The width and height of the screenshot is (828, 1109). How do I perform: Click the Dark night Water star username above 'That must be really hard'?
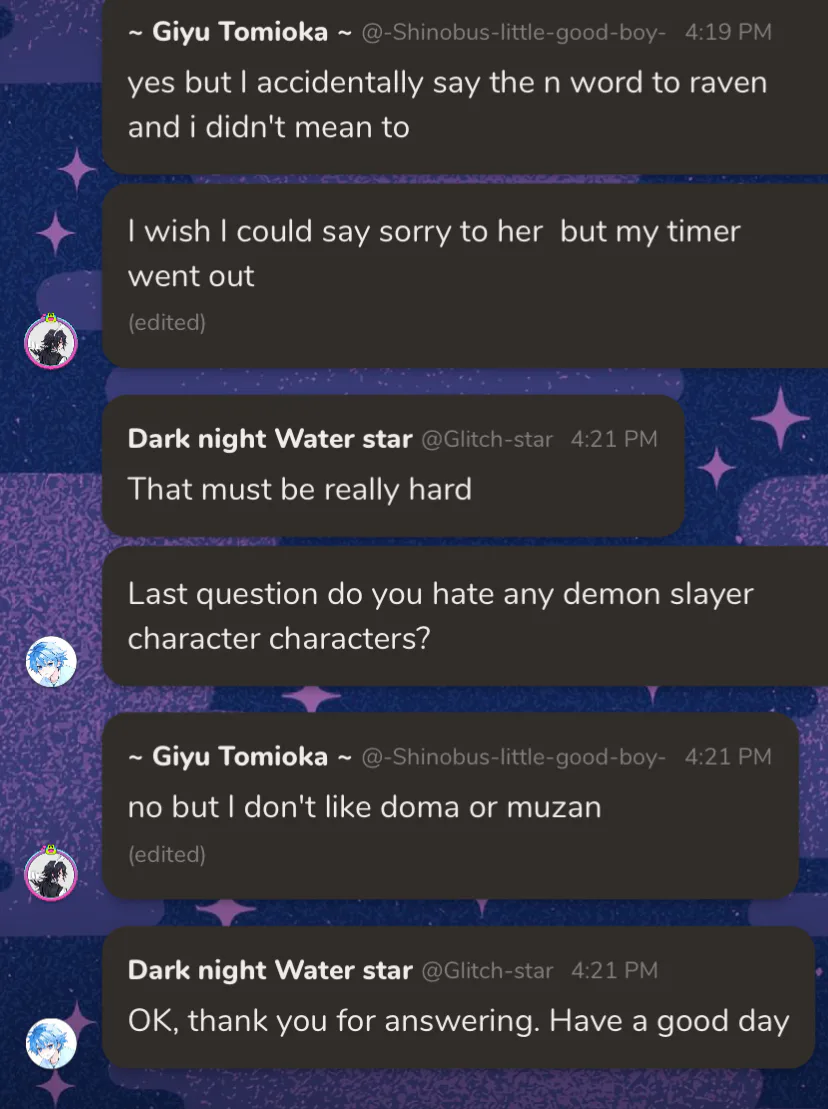click(x=270, y=439)
